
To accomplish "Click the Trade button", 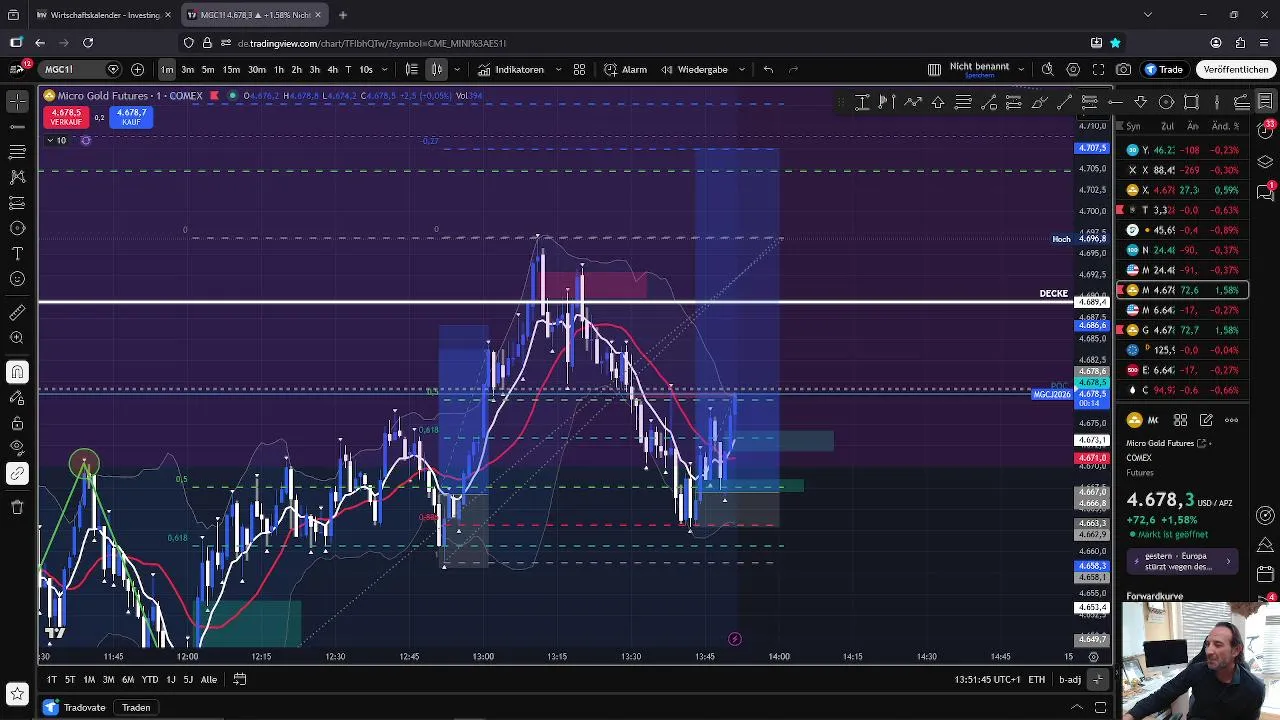I will pos(1164,69).
